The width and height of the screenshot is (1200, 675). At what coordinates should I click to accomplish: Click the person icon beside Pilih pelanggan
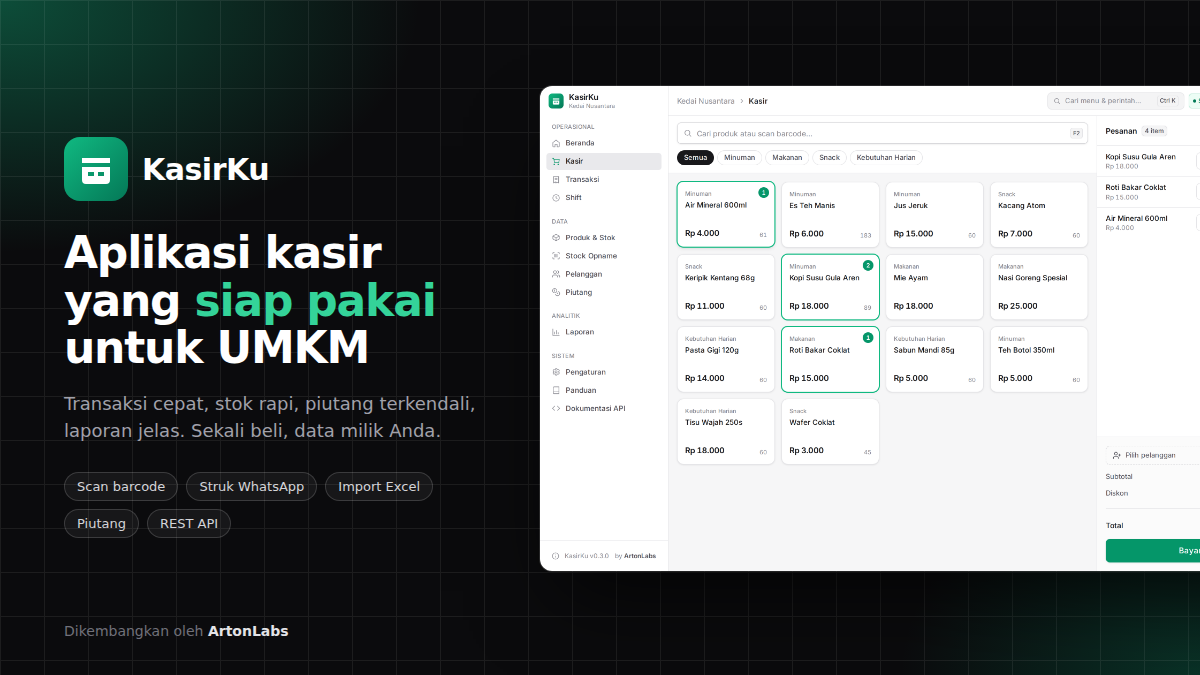(x=1117, y=455)
